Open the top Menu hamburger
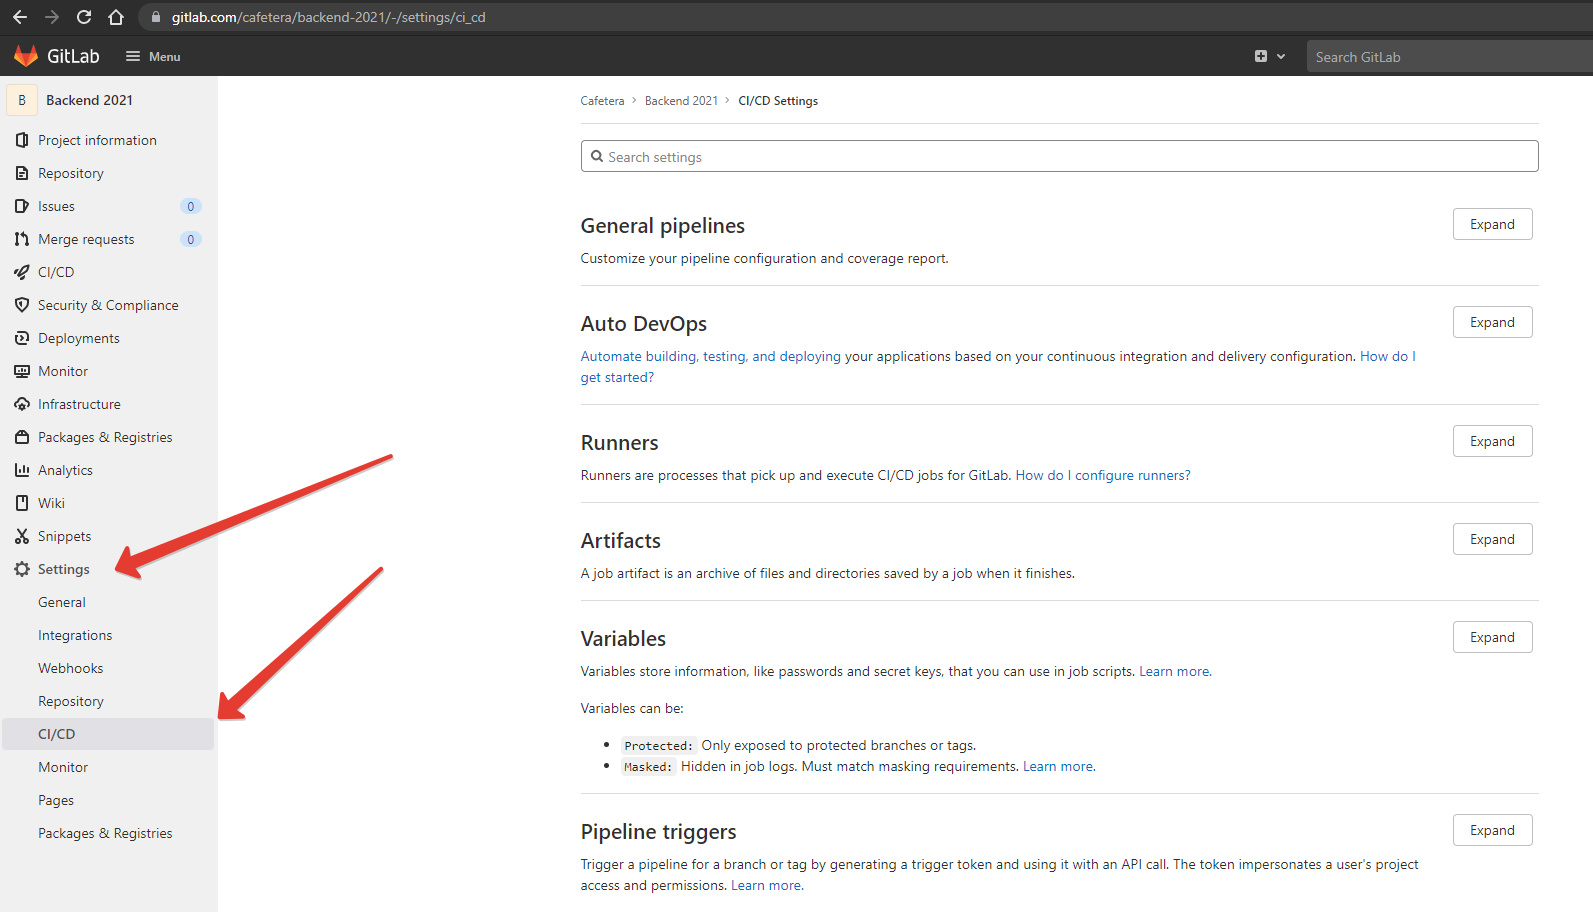The width and height of the screenshot is (1593, 912). click(153, 57)
